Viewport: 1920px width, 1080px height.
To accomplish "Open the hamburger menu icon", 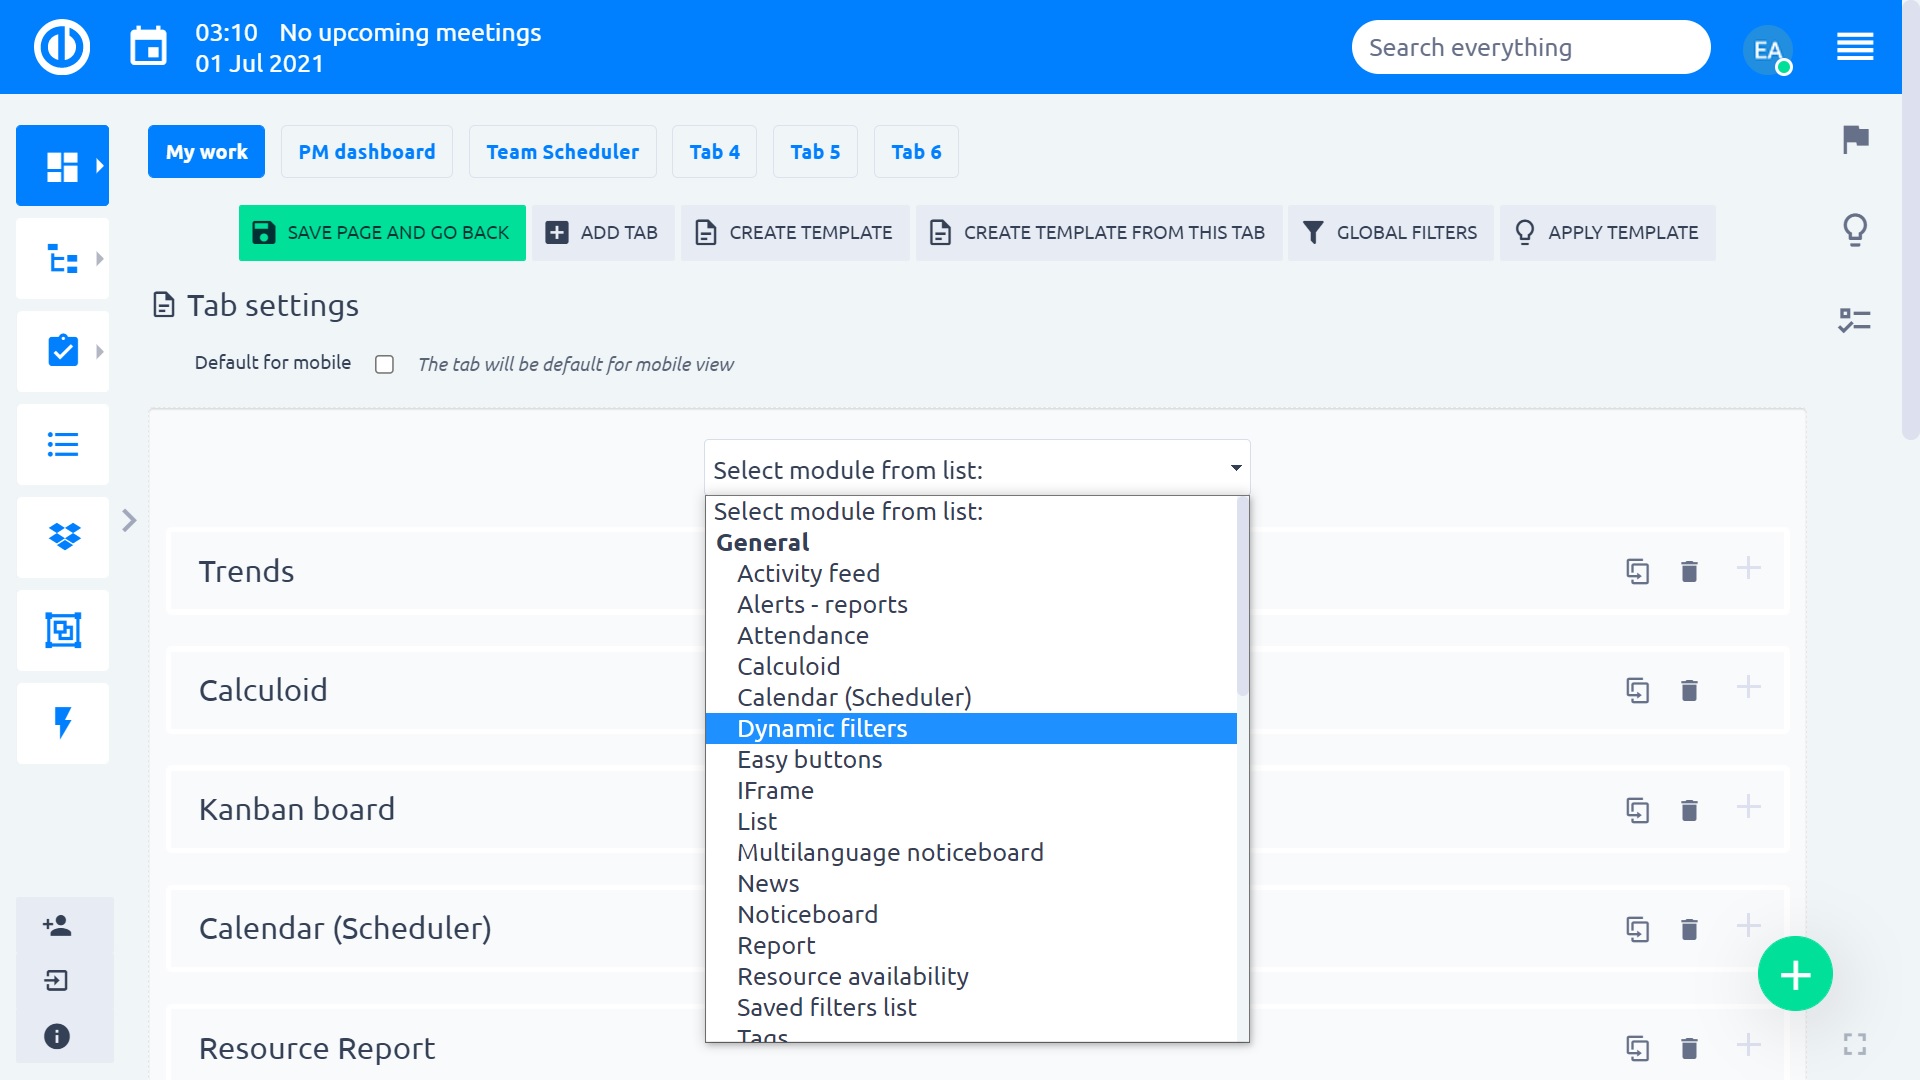I will [x=1855, y=47].
